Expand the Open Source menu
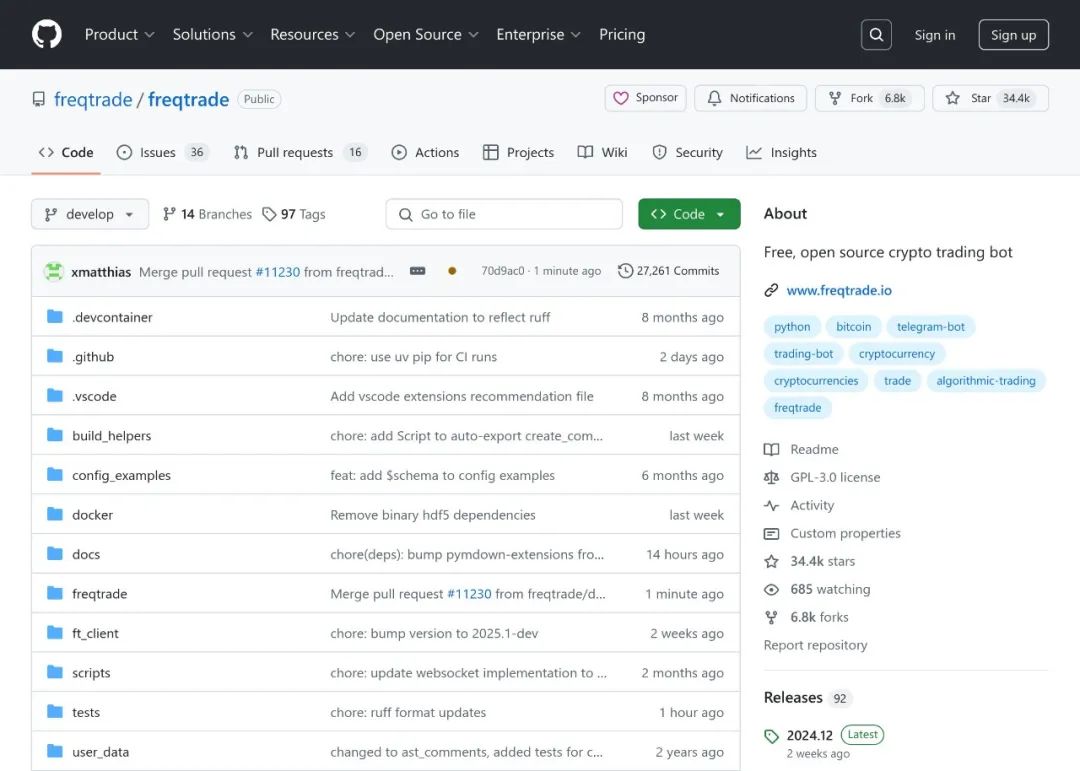 pos(426,34)
